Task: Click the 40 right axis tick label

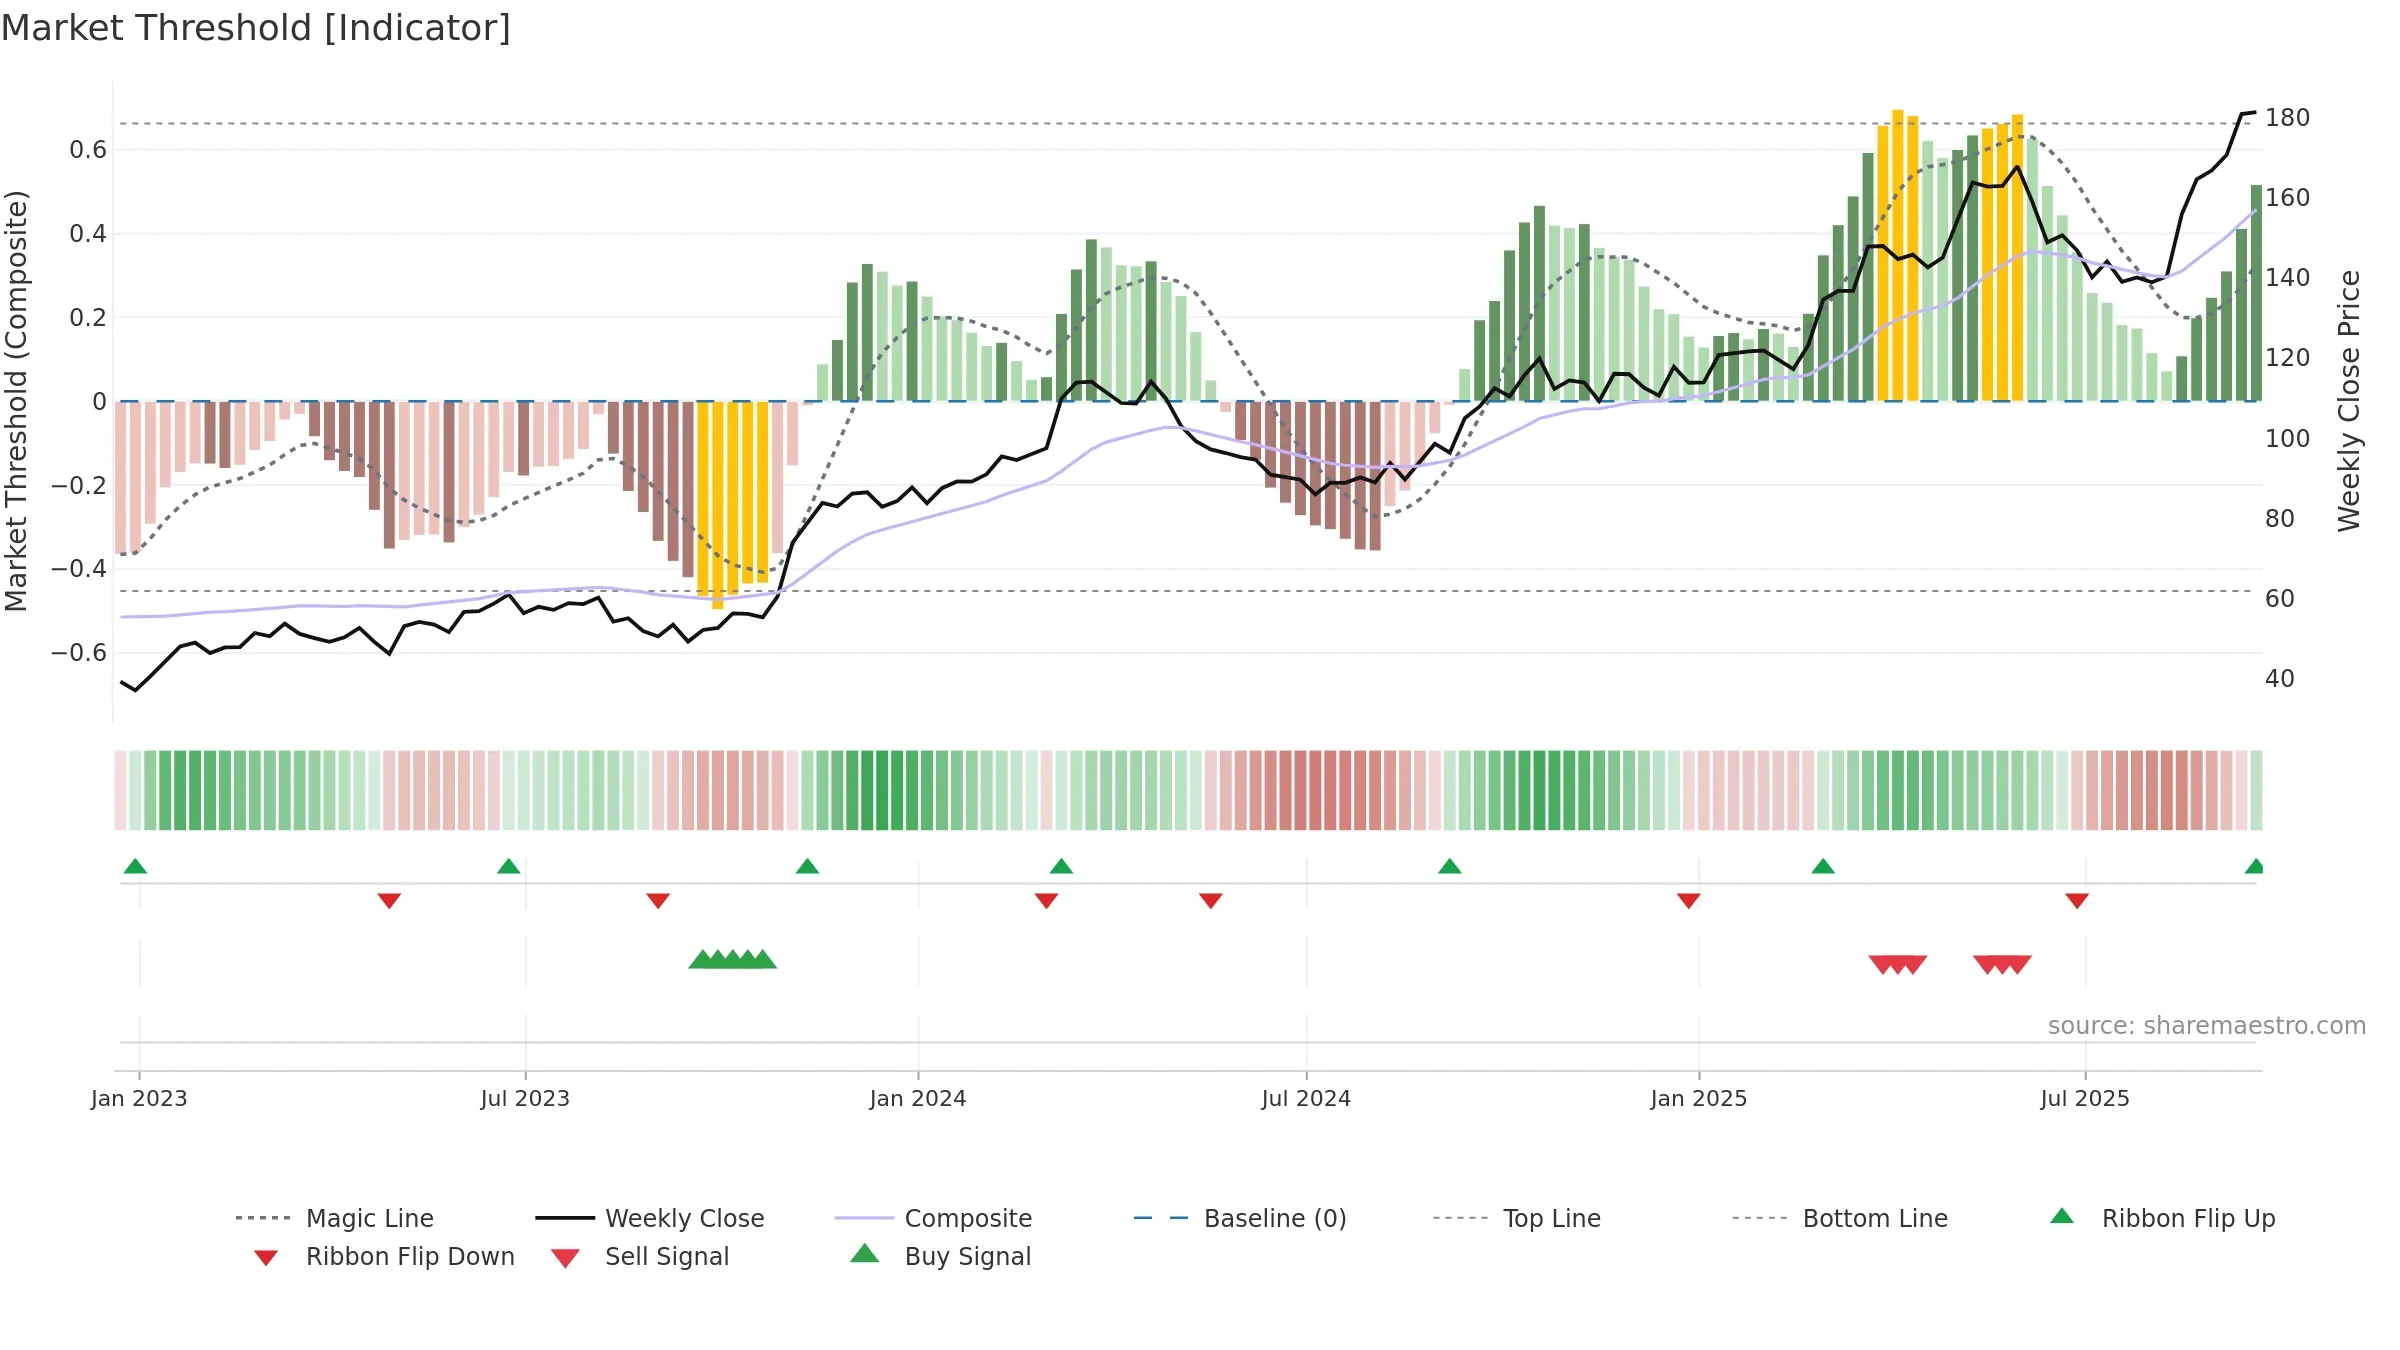Action: click(x=2280, y=678)
